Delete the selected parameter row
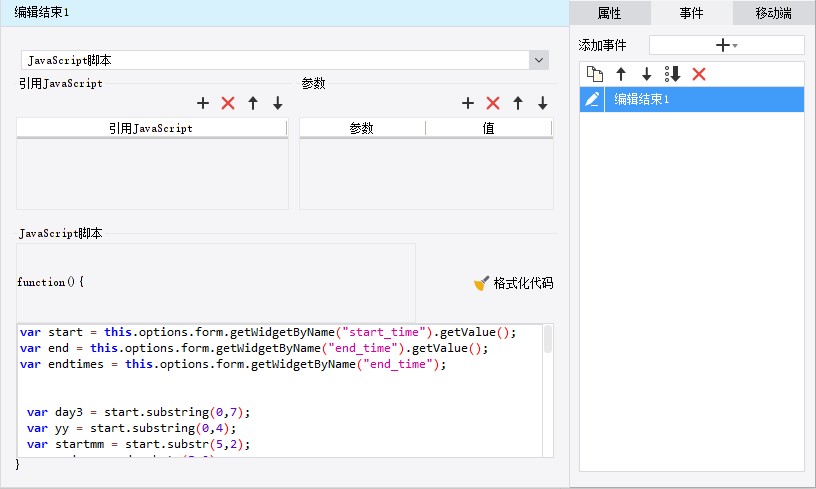 (493, 103)
